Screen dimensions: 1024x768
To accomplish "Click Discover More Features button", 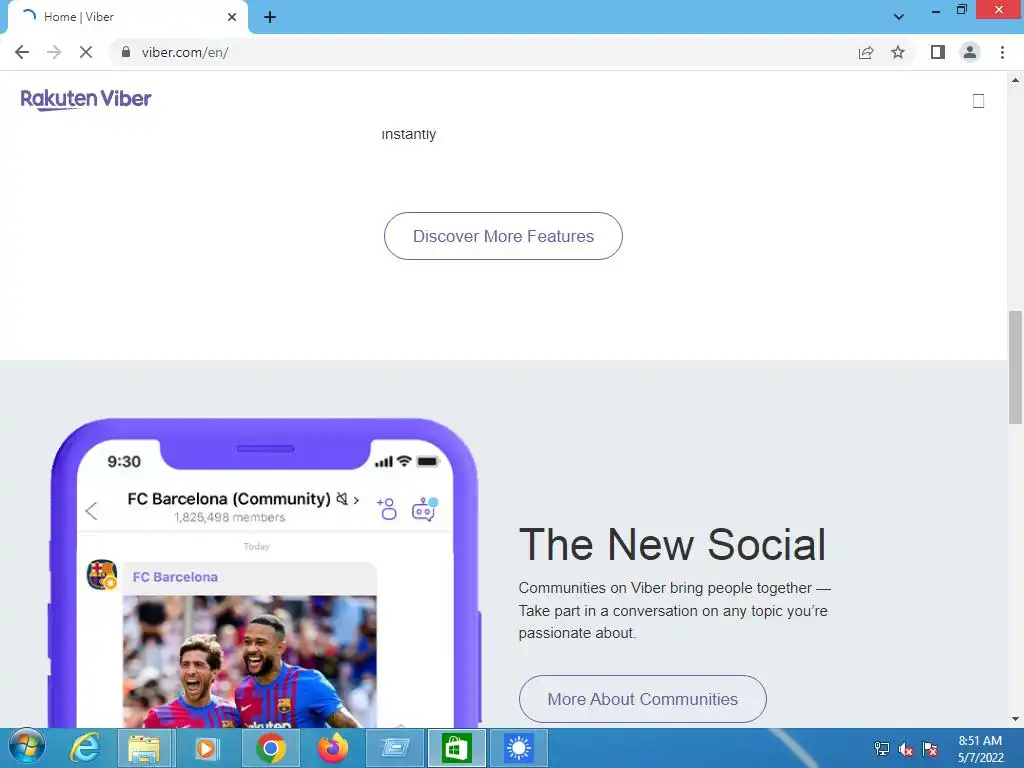I will tap(504, 236).
